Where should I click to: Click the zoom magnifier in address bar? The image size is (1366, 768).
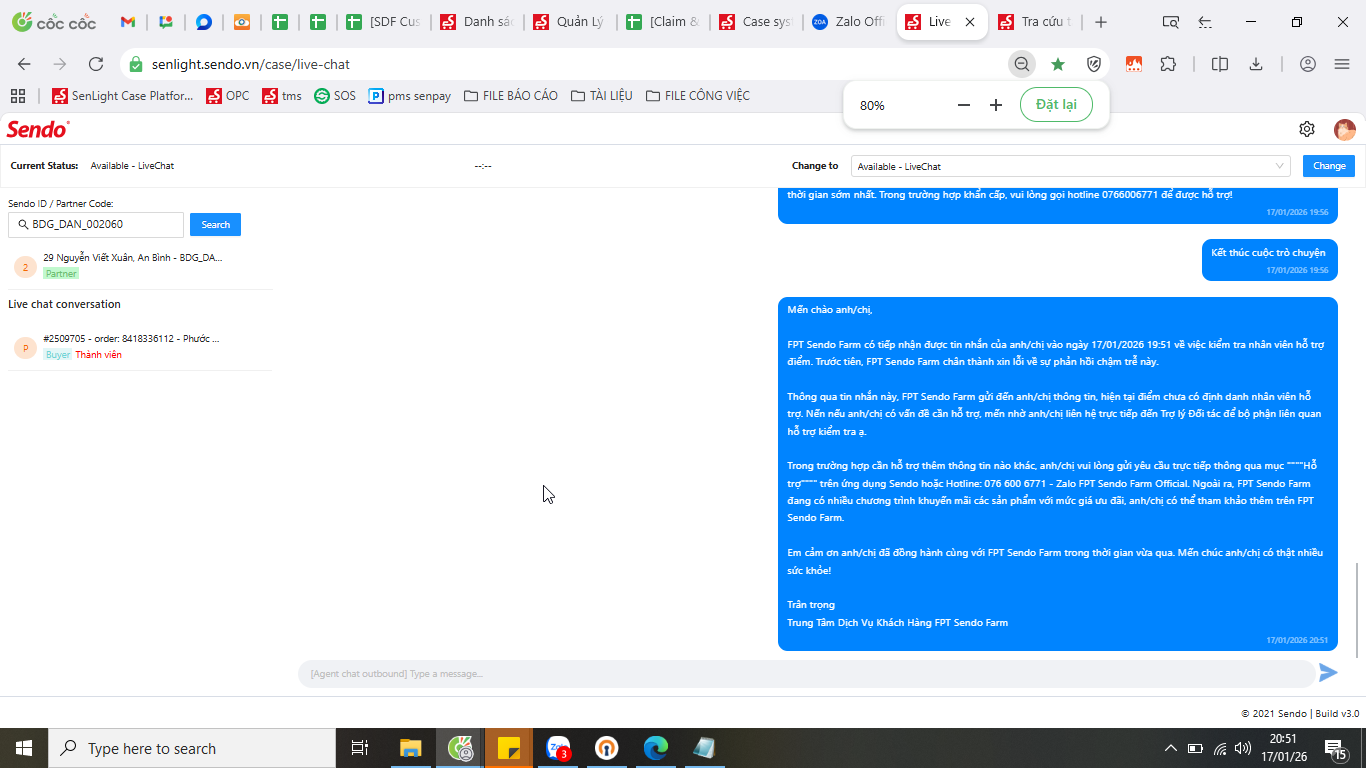[1021, 64]
